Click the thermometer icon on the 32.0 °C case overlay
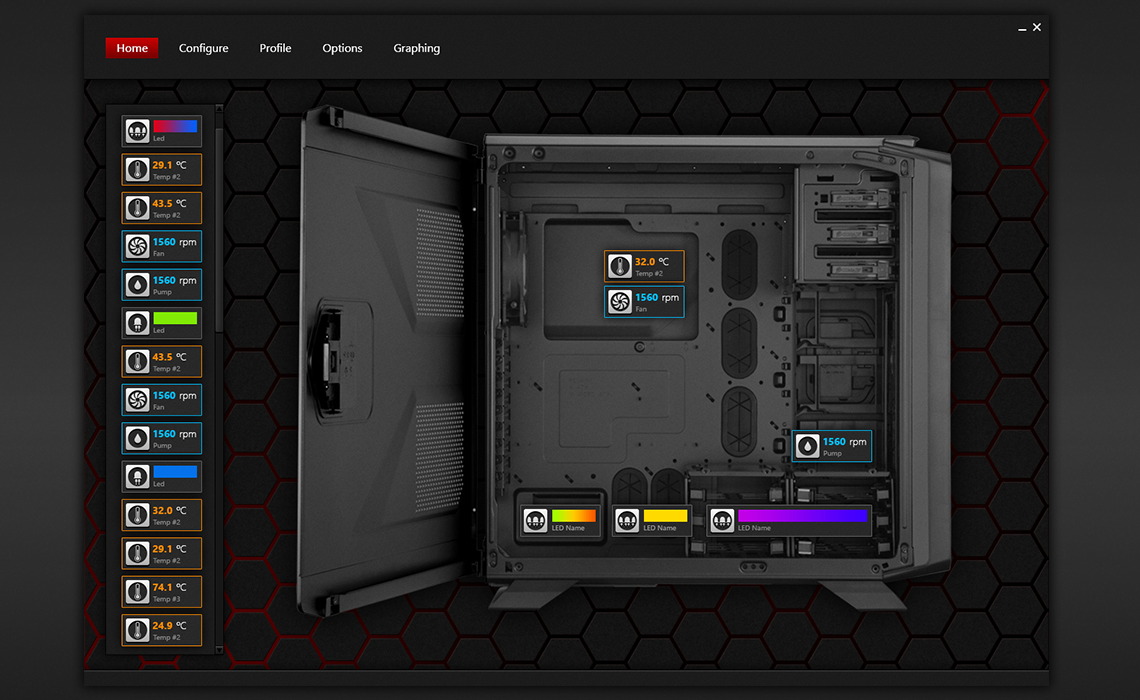 tap(621, 265)
